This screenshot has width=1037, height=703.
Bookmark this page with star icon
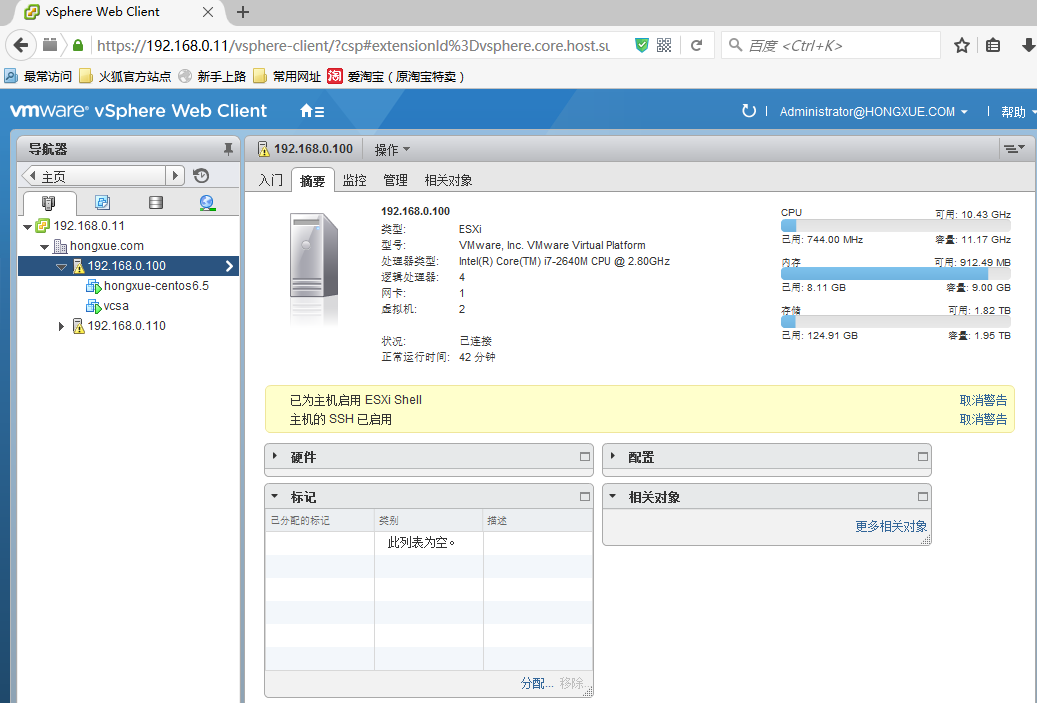click(x=962, y=45)
